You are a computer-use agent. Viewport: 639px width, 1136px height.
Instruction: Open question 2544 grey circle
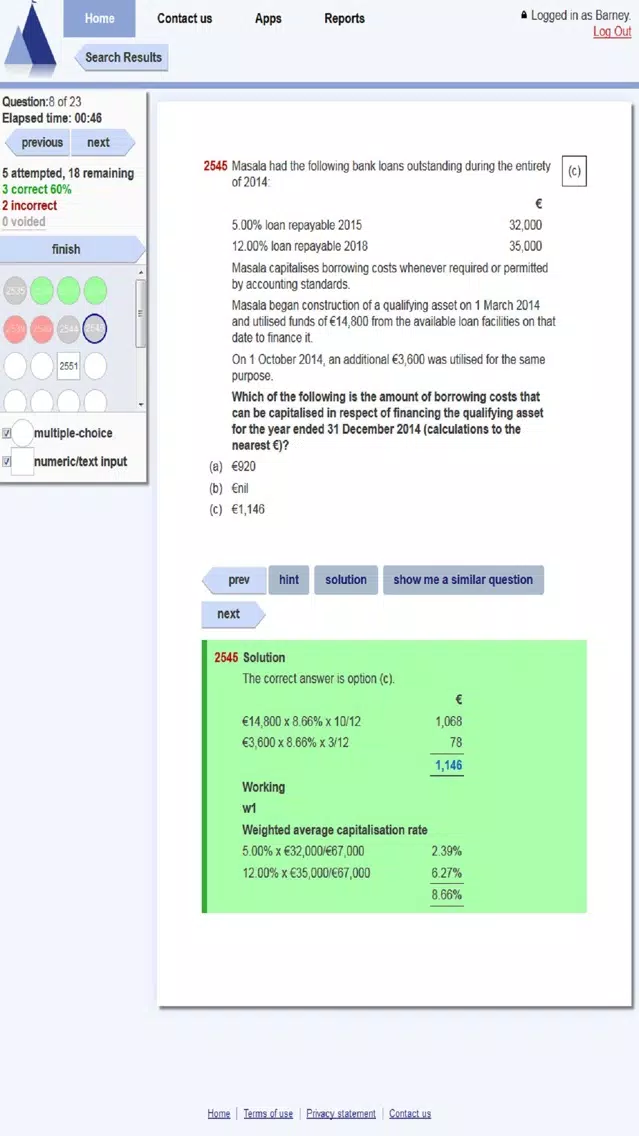coord(68,328)
